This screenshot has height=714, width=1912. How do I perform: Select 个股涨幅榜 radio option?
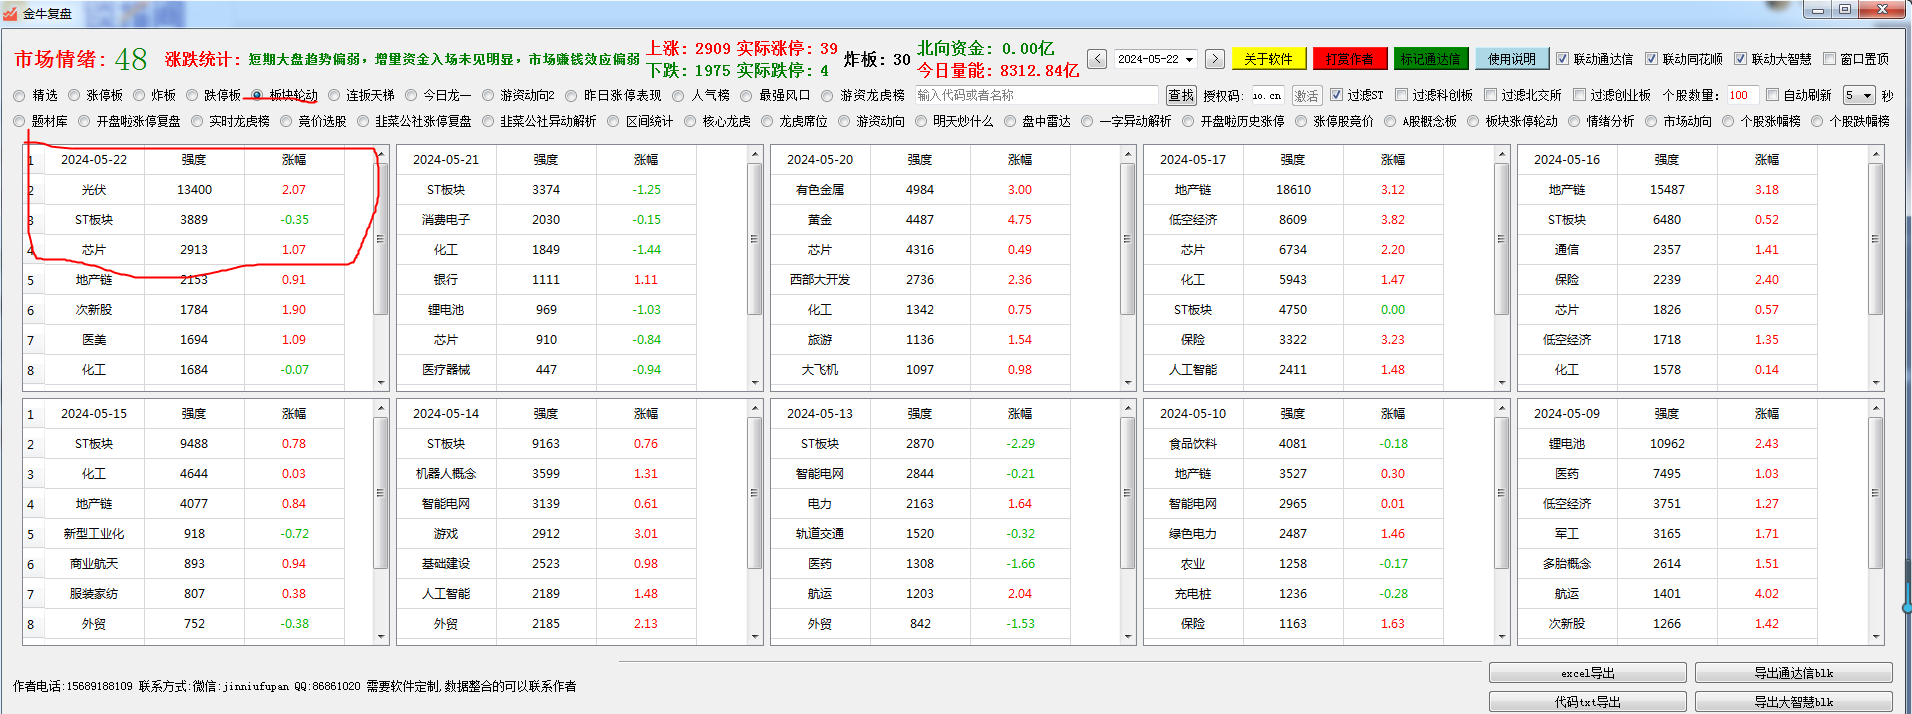pos(1728,121)
